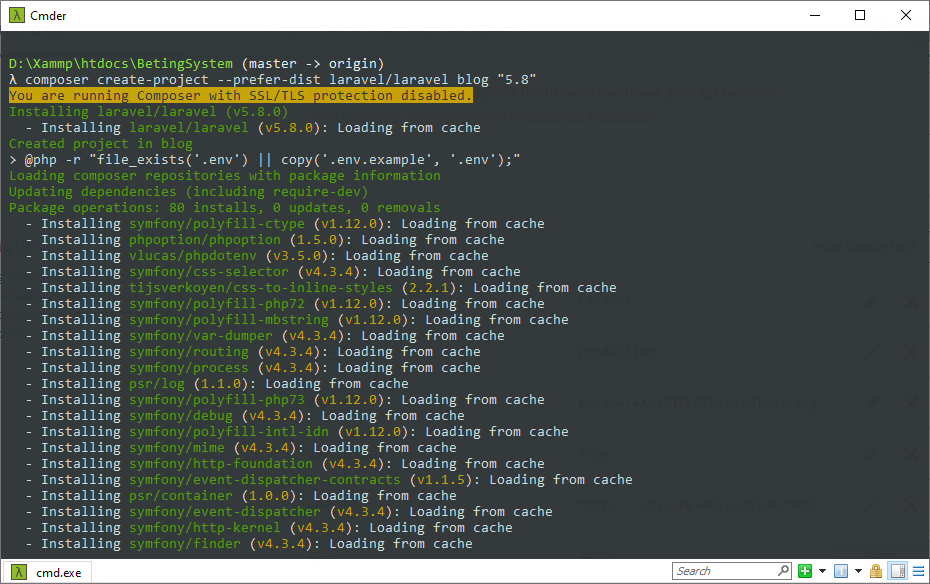Click psr/container package name
The image size is (930, 584).
tap(181, 496)
